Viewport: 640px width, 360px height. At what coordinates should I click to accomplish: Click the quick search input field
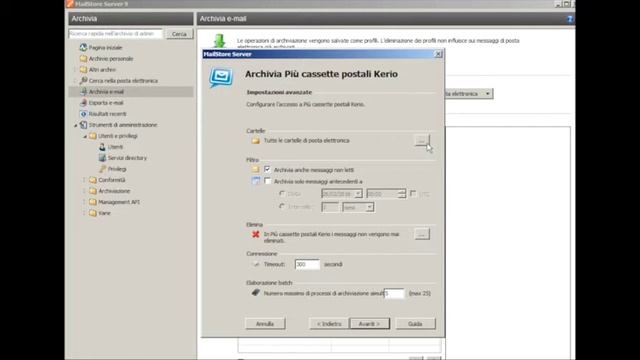point(116,34)
